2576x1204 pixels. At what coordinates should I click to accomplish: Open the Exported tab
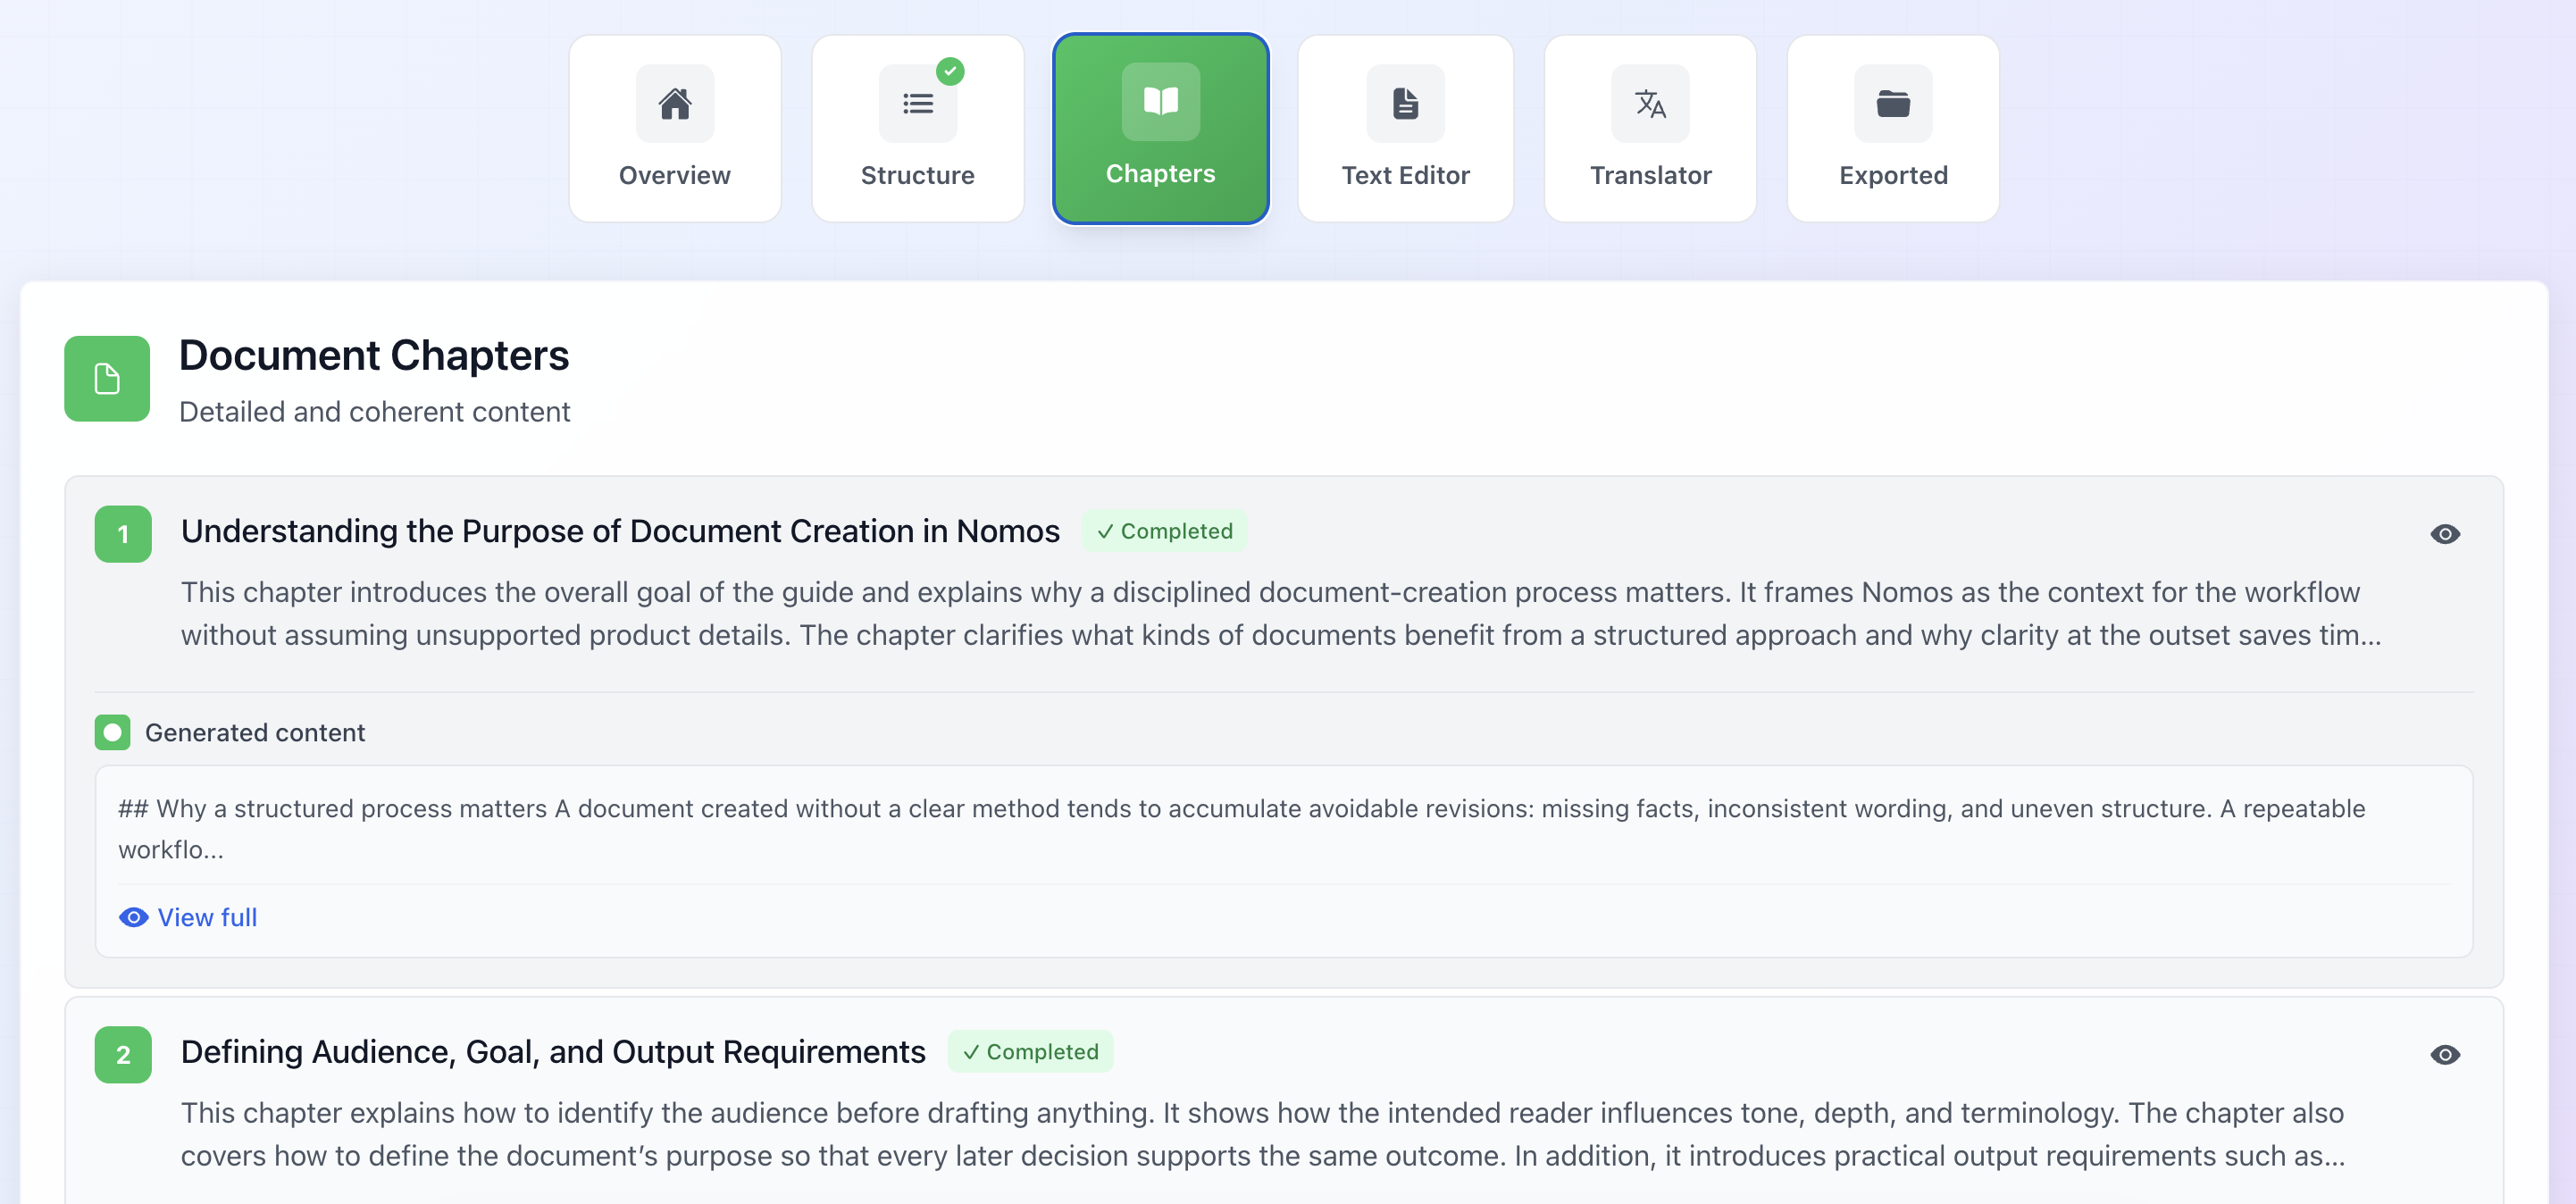point(1894,129)
